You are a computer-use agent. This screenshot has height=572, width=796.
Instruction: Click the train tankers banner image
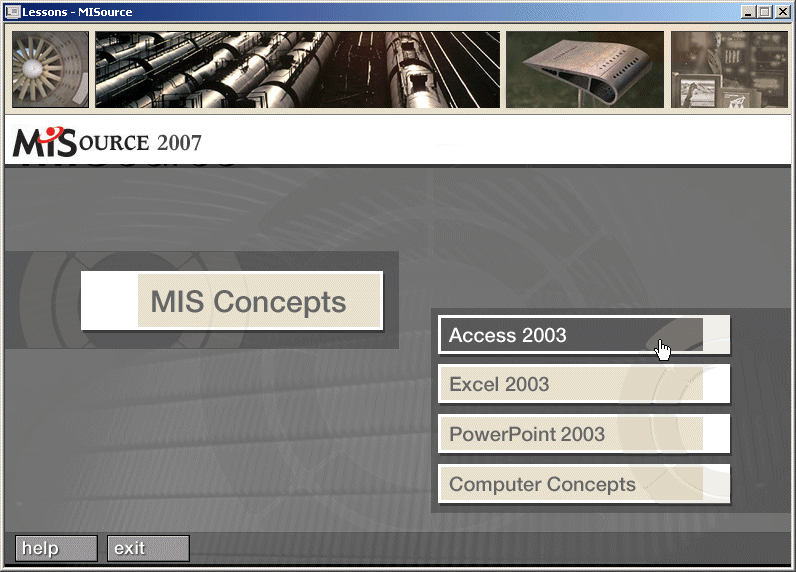pyautogui.click(x=297, y=69)
